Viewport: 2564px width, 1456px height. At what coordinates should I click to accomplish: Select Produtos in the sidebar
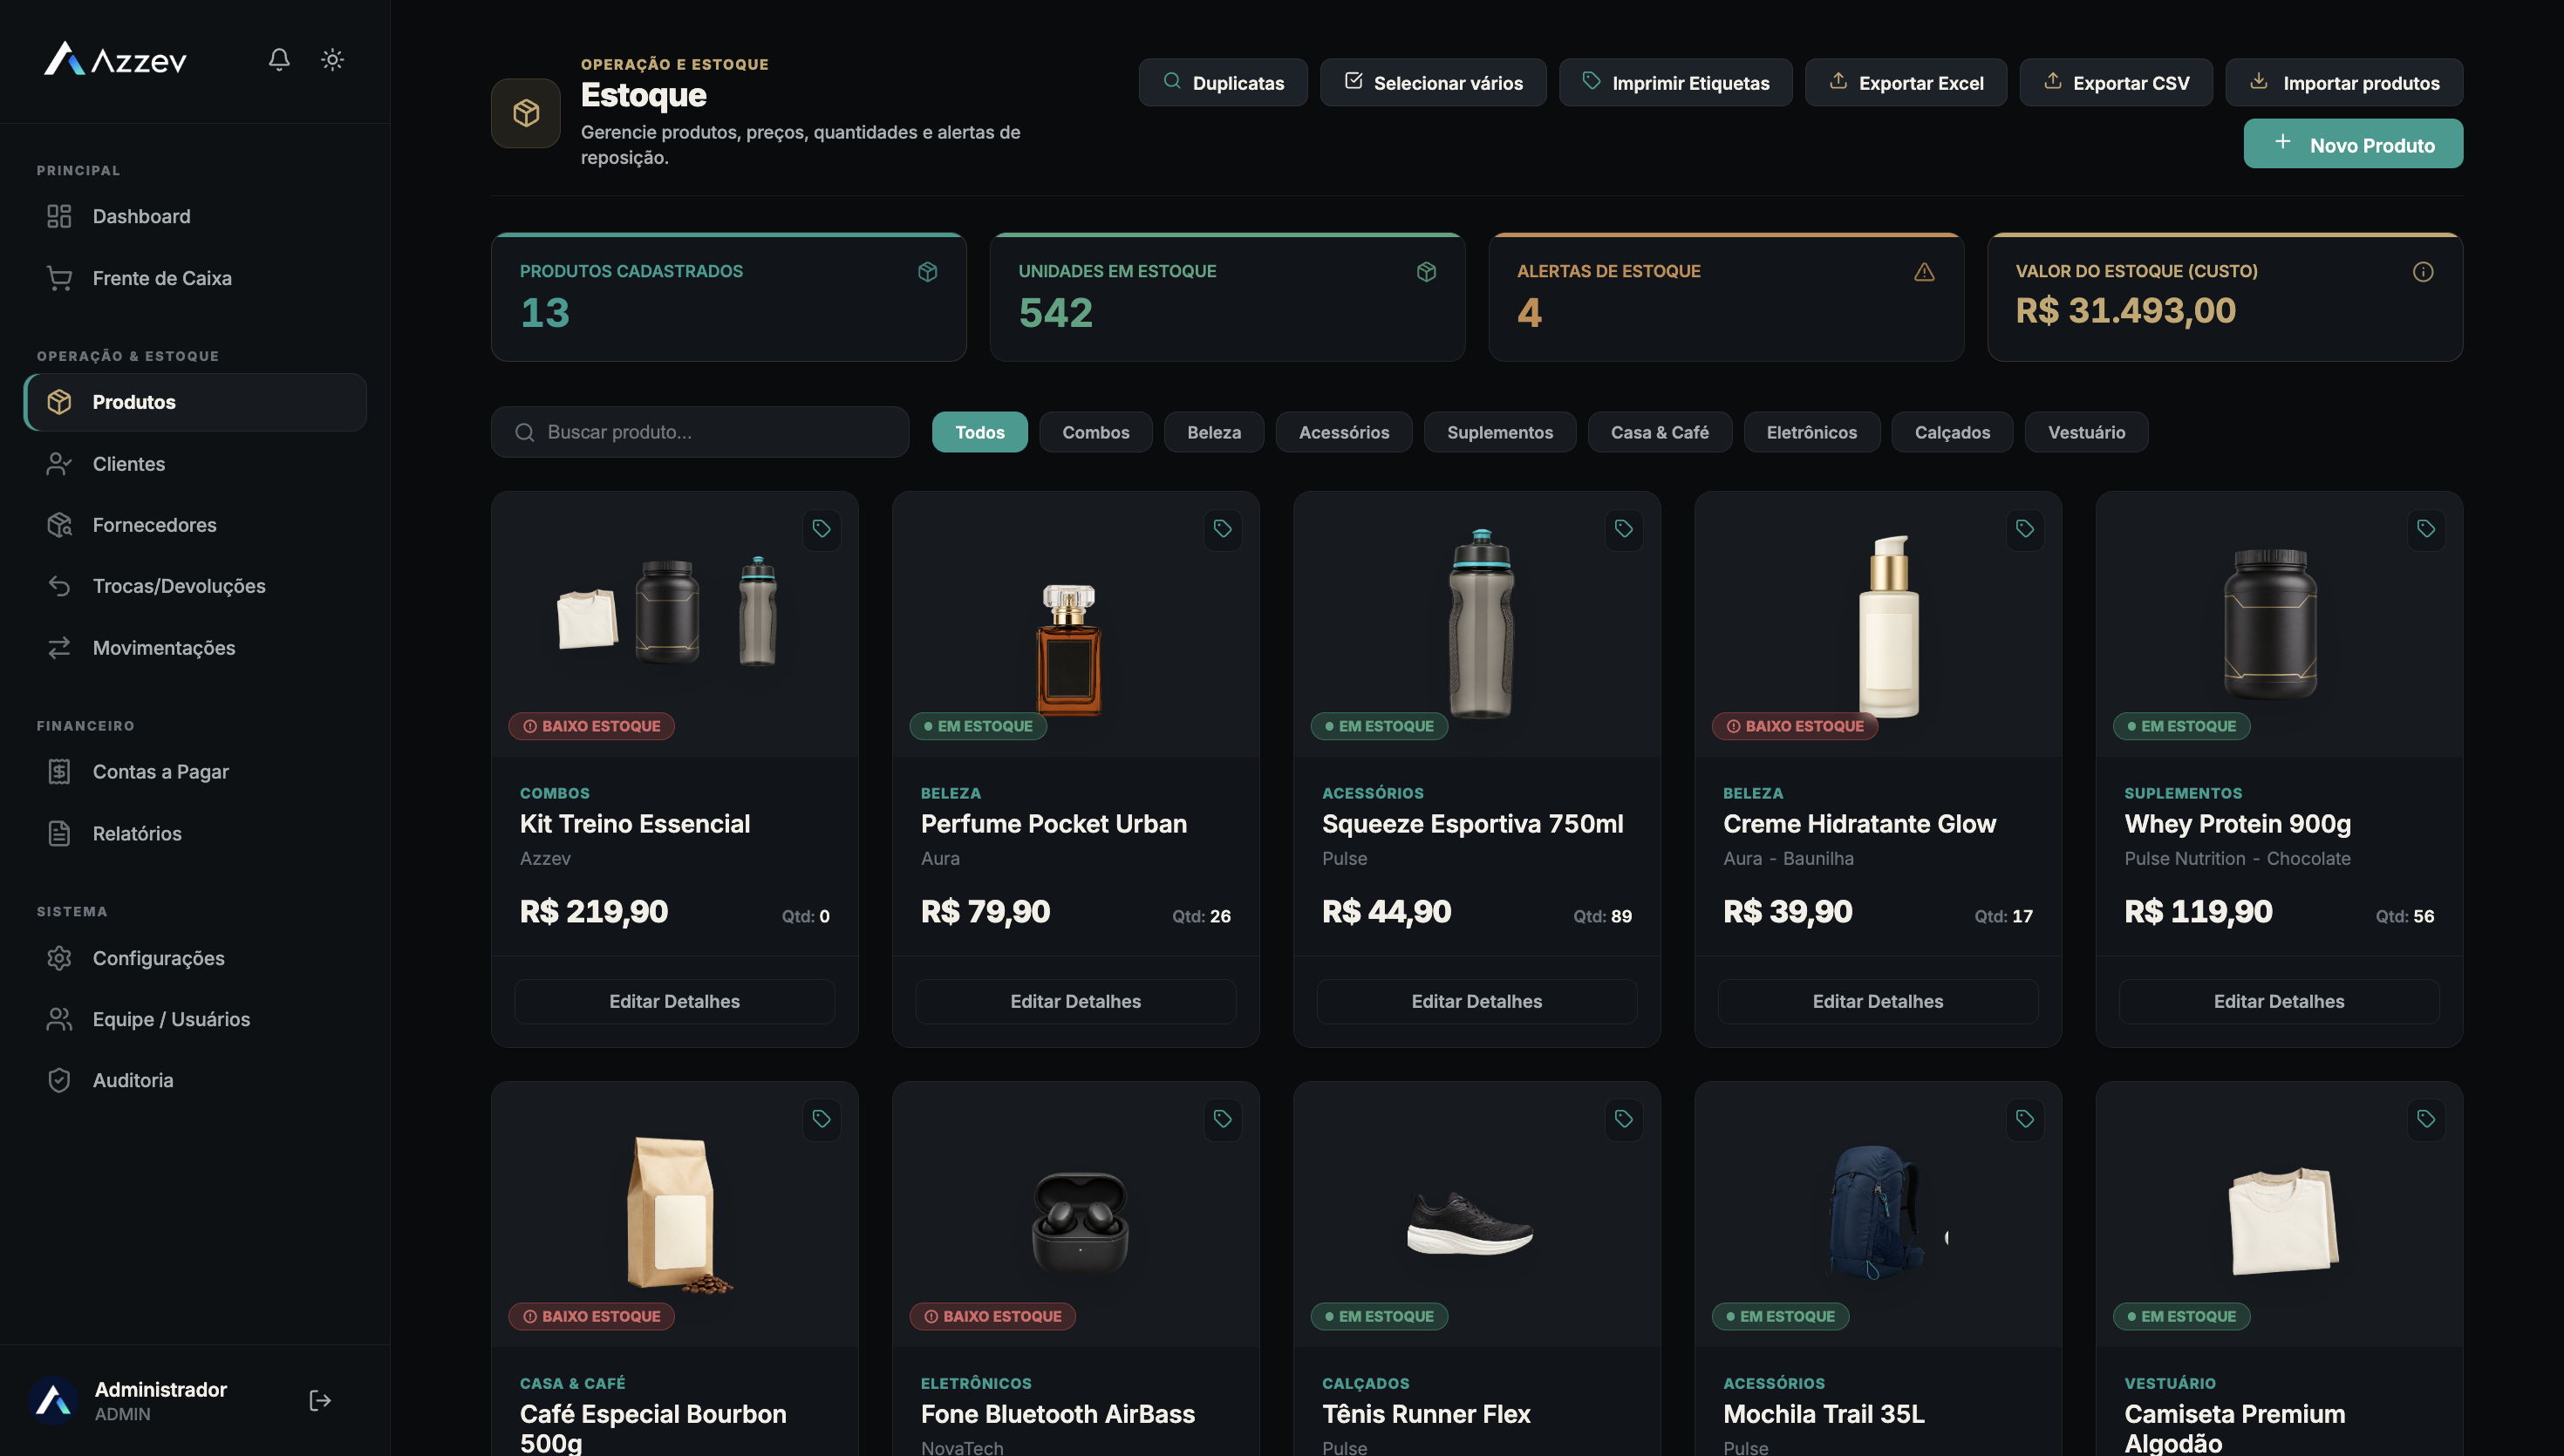pos(196,402)
